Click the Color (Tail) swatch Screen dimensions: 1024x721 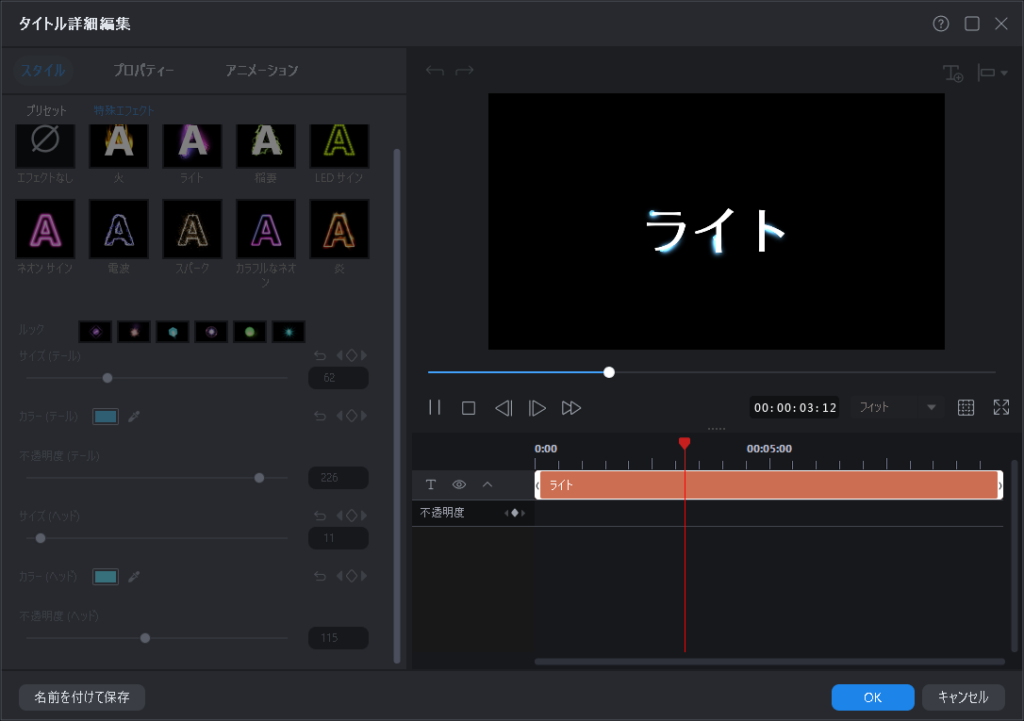tap(105, 416)
